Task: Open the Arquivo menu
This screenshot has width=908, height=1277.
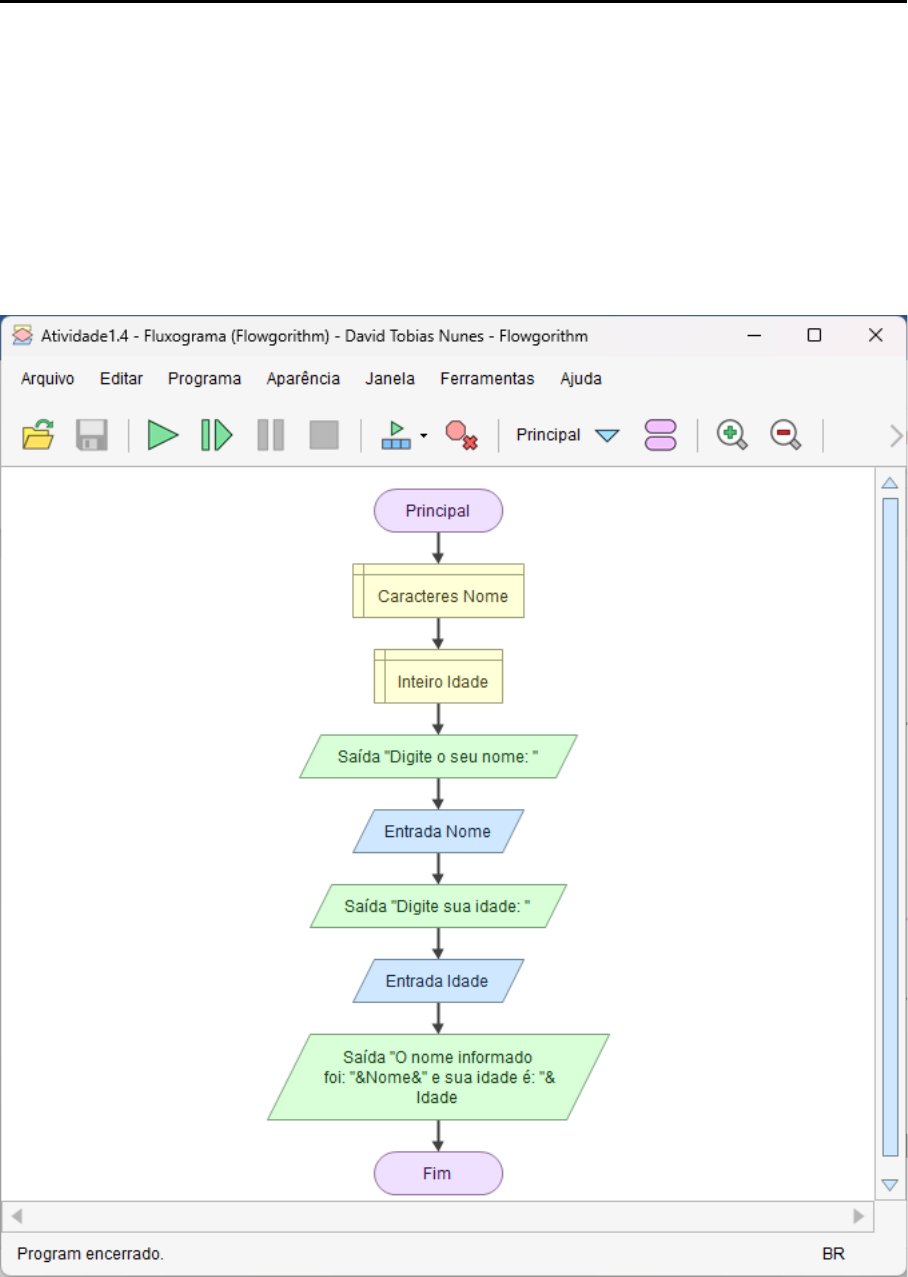Action: 47,379
